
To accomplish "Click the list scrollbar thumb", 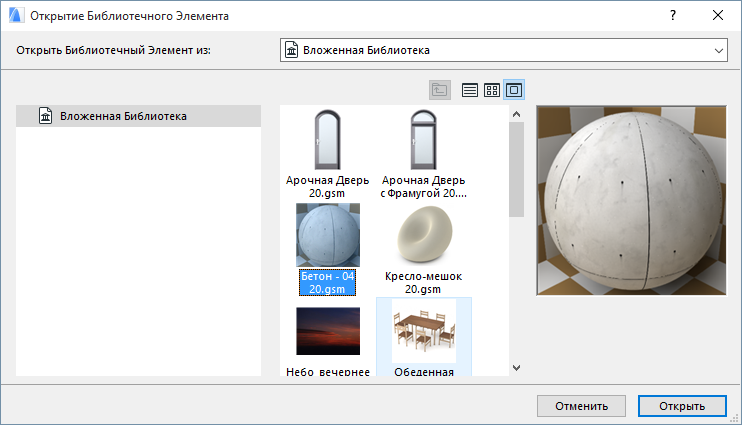I will tap(517, 169).
